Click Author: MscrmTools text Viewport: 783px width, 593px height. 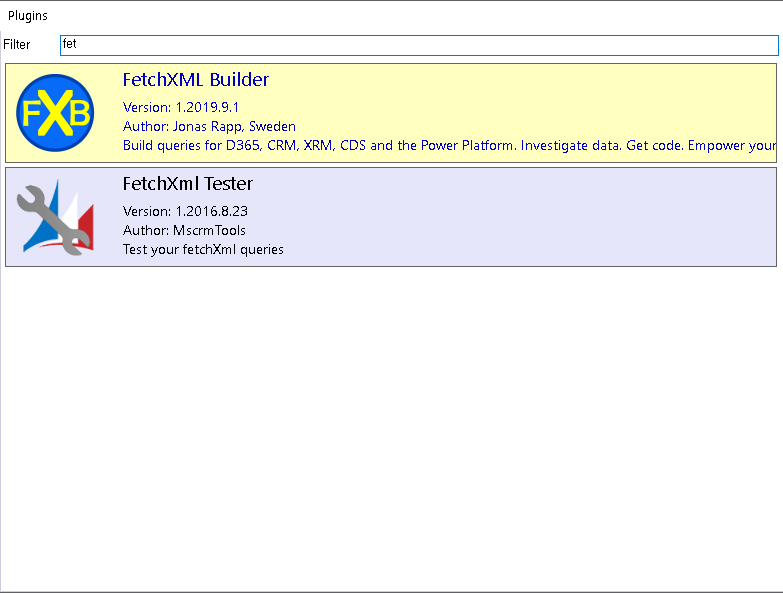click(x=184, y=230)
